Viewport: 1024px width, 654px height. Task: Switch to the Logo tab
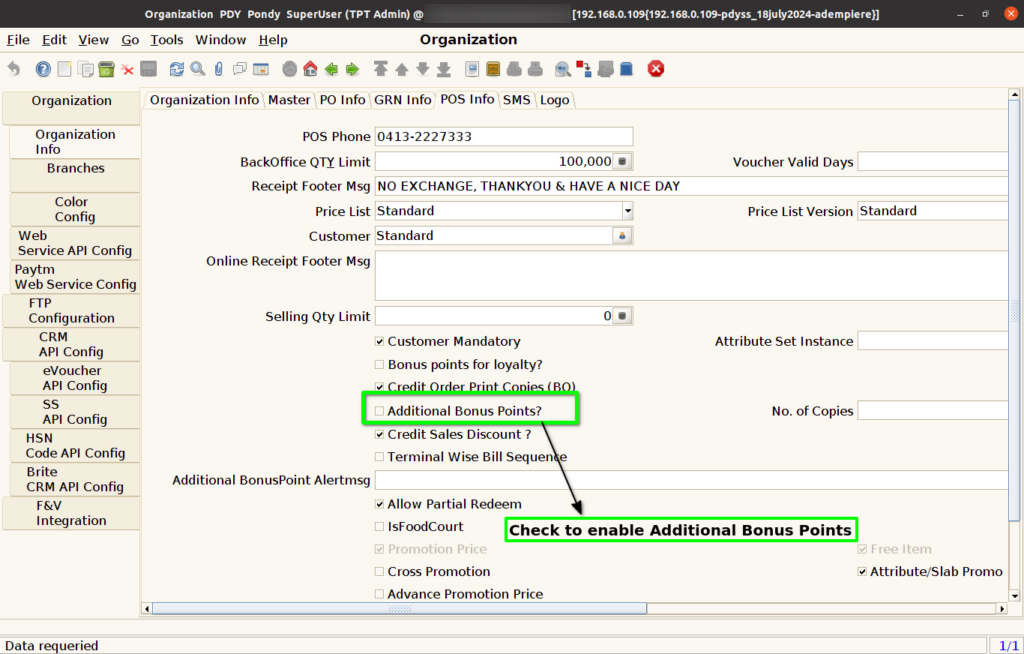(x=554, y=100)
